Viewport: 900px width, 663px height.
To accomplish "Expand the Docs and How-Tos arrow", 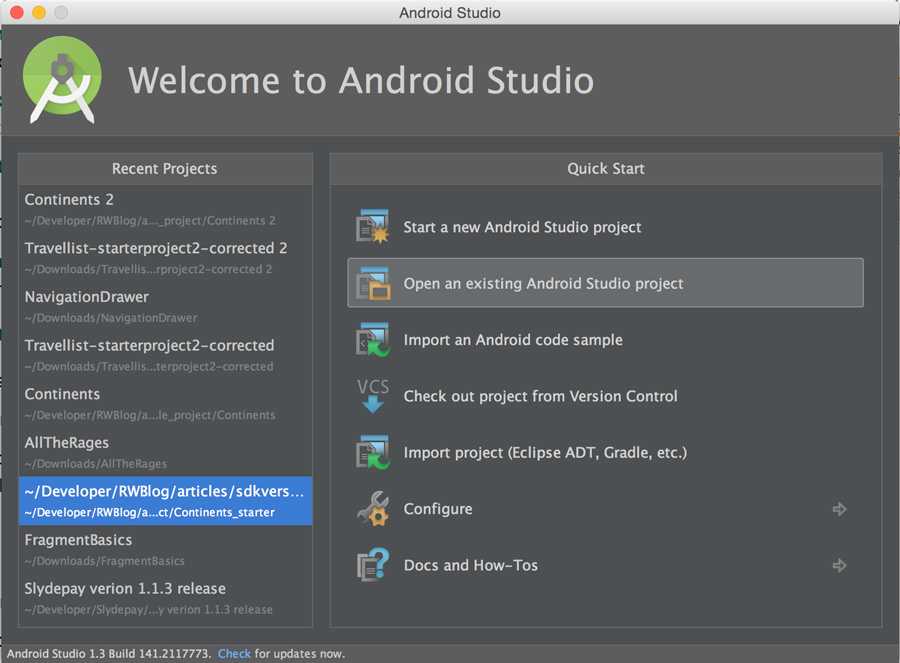I will click(839, 565).
